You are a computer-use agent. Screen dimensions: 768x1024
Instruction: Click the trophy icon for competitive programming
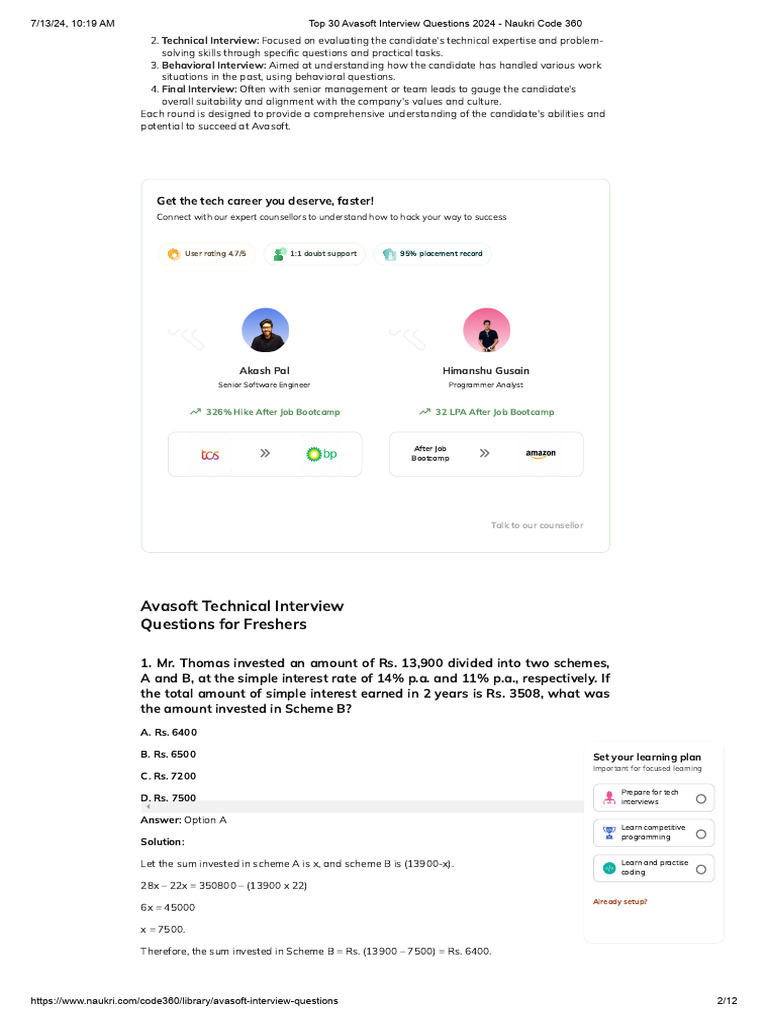(x=609, y=832)
